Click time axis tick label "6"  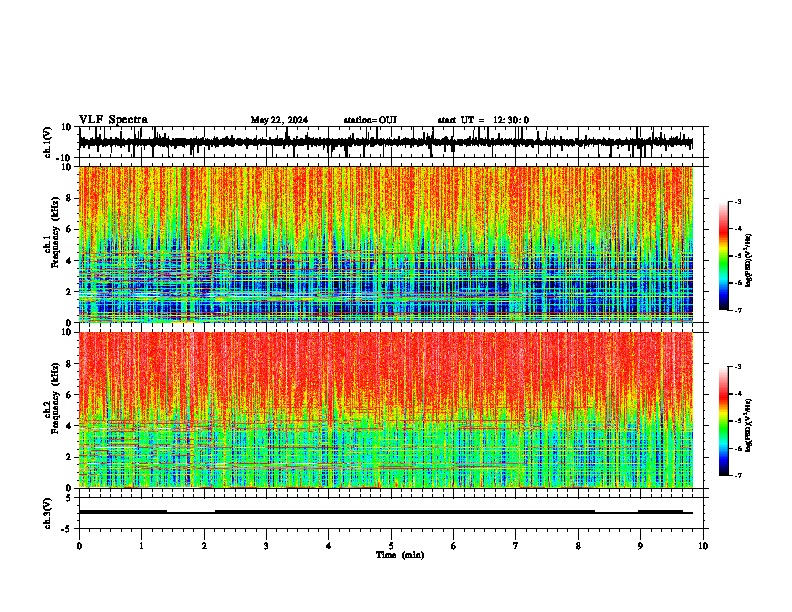[x=454, y=546]
